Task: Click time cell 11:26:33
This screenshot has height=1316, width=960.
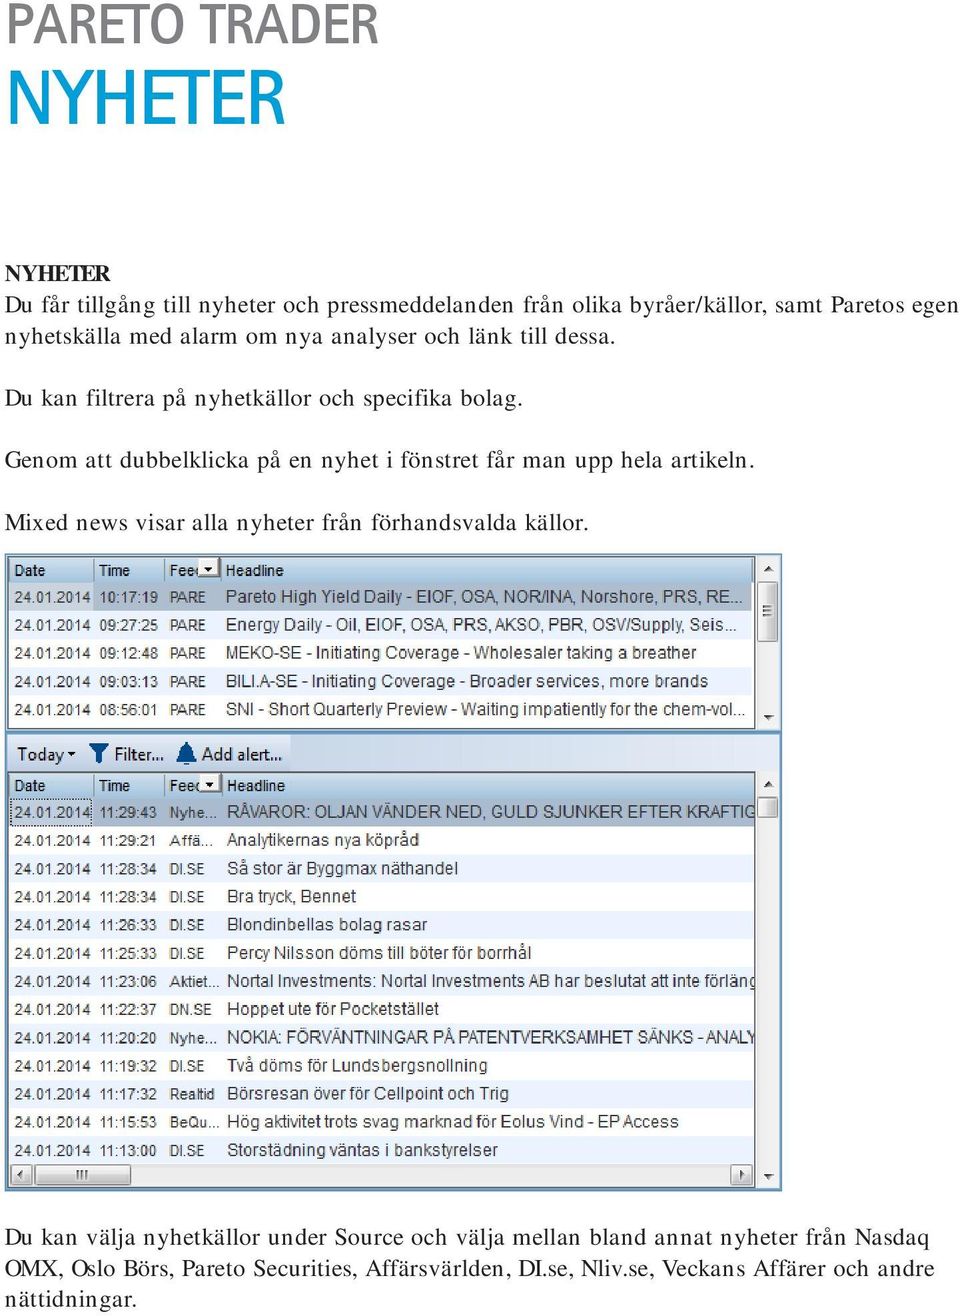Action: (128, 925)
